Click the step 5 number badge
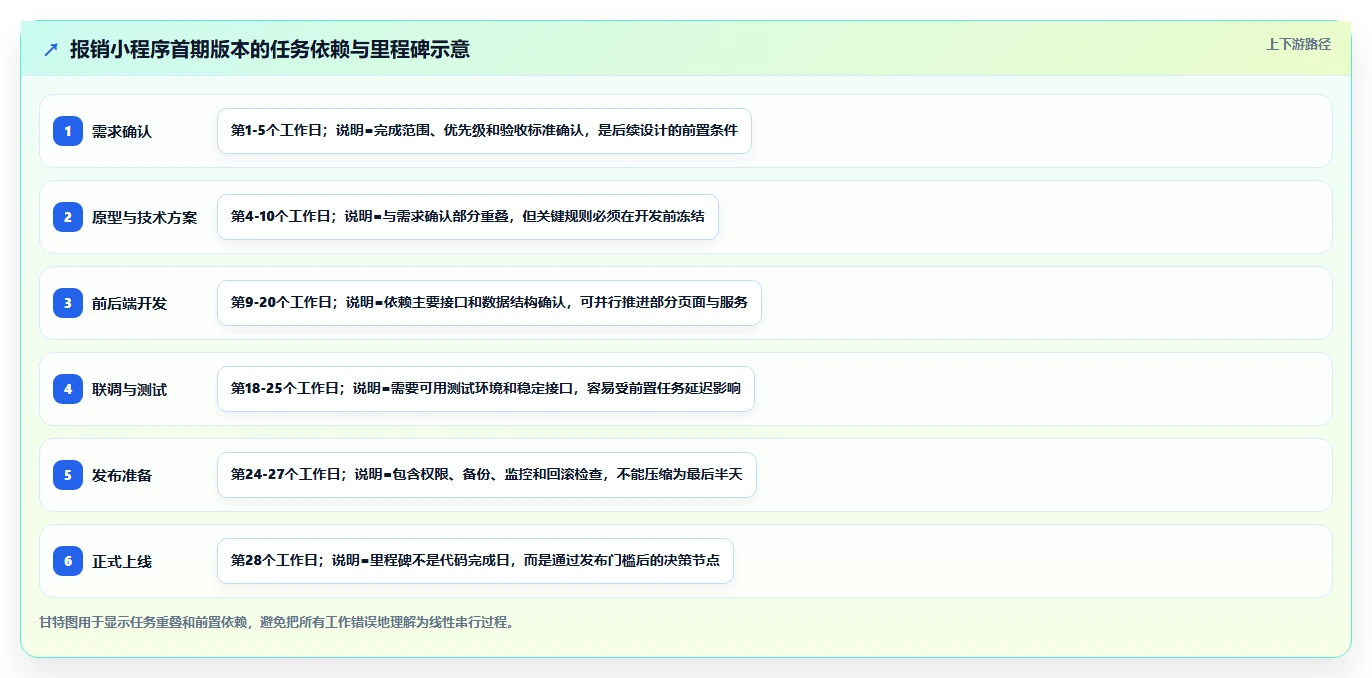This screenshot has width=1372, height=678. [68, 474]
